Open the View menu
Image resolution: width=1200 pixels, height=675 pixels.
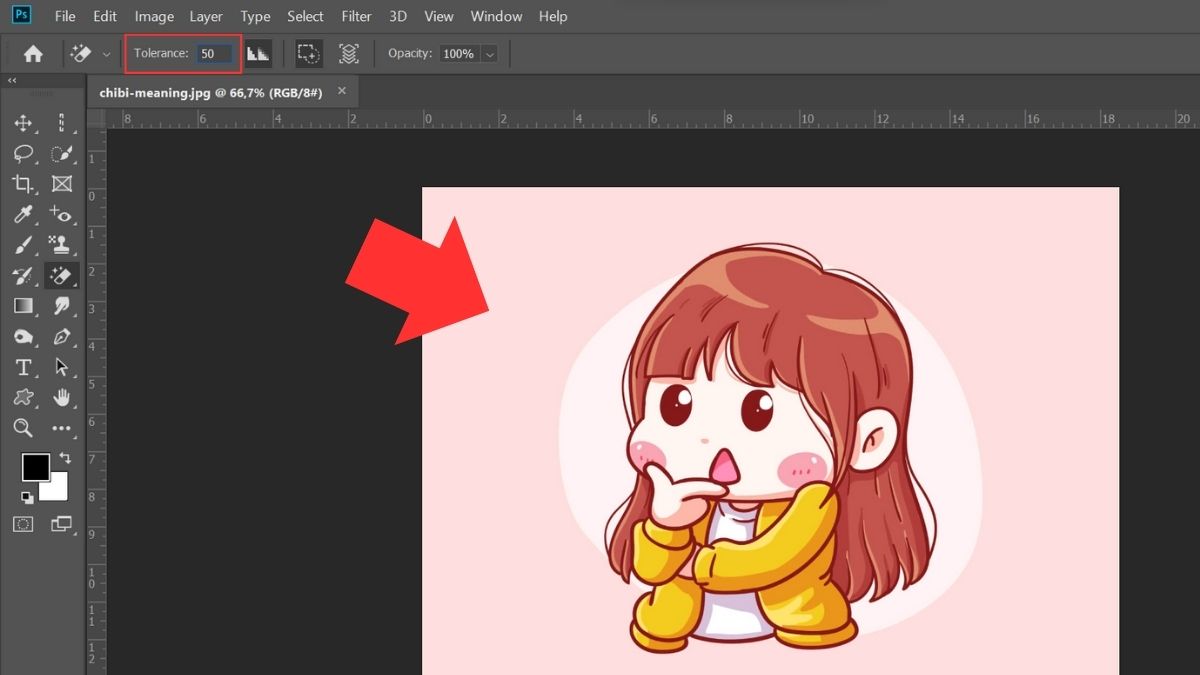[x=439, y=16]
